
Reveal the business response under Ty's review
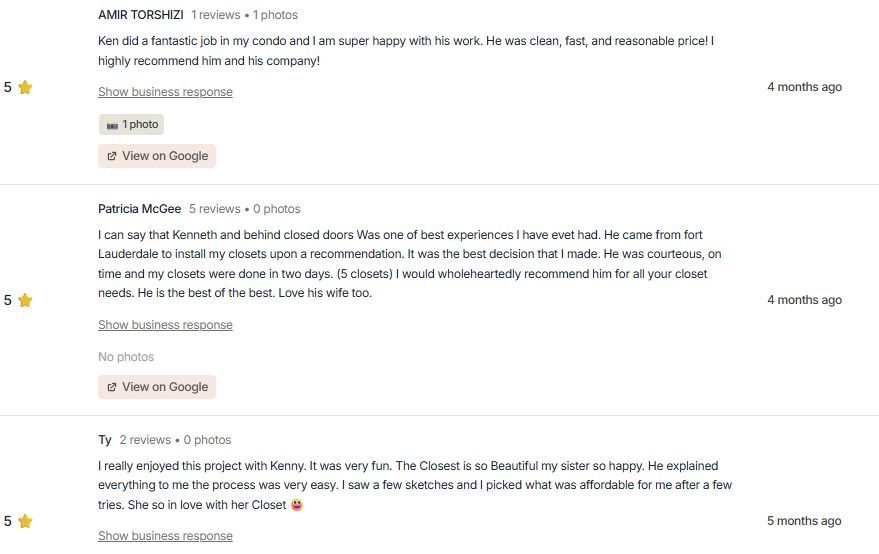click(x=165, y=536)
